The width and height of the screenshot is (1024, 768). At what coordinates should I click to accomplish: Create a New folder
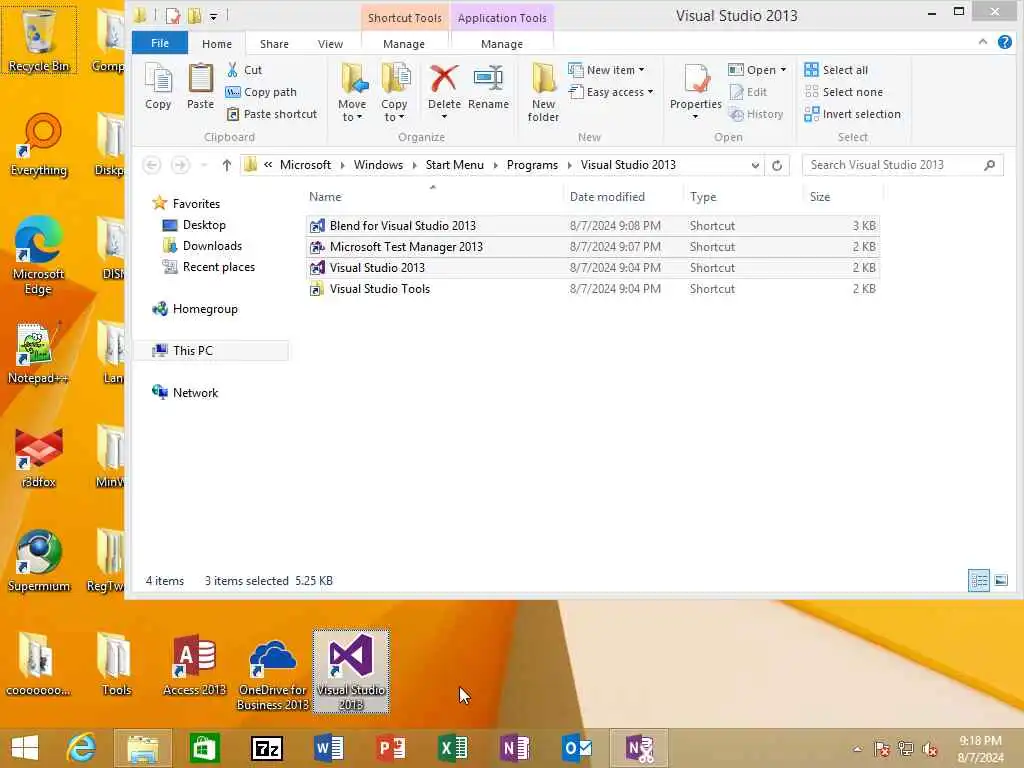pyautogui.click(x=543, y=93)
